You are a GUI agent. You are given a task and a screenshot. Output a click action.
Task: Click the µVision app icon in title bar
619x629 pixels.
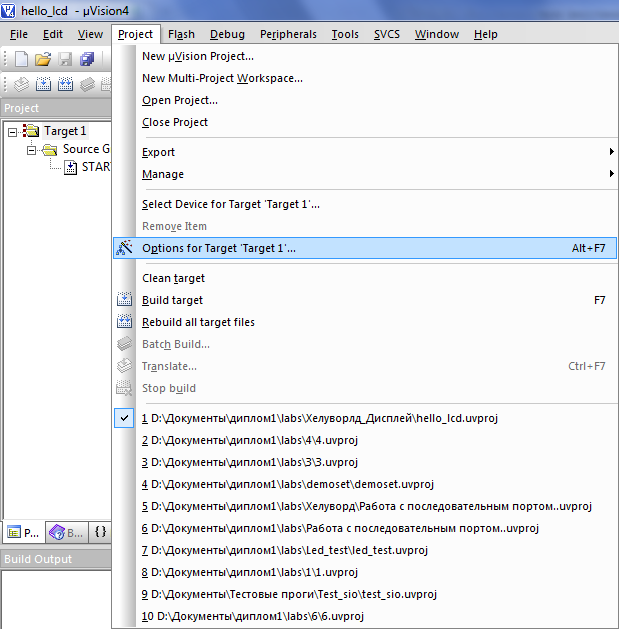[x=8, y=10]
